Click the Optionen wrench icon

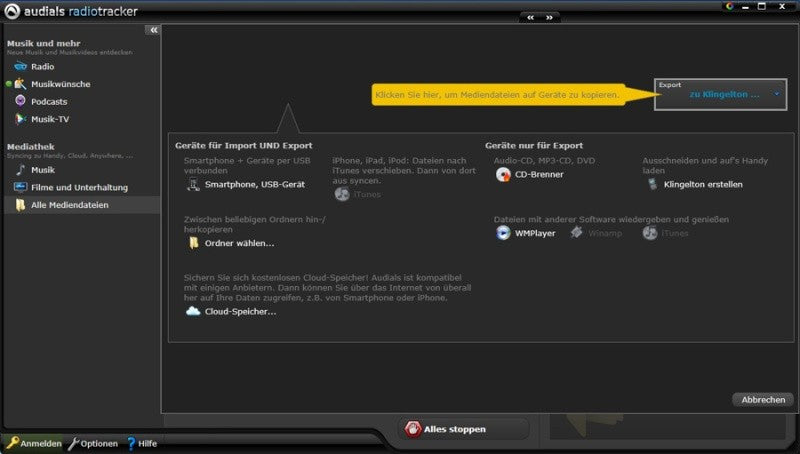coord(73,443)
